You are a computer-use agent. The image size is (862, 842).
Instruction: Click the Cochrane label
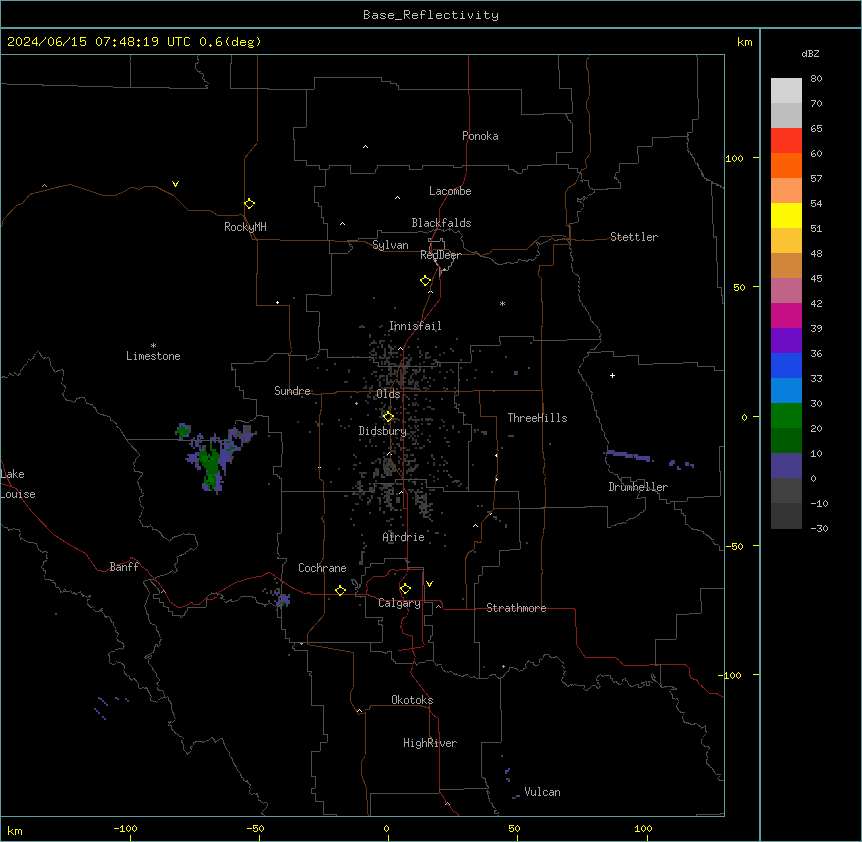pyautogui.click(x=322, y=568)
